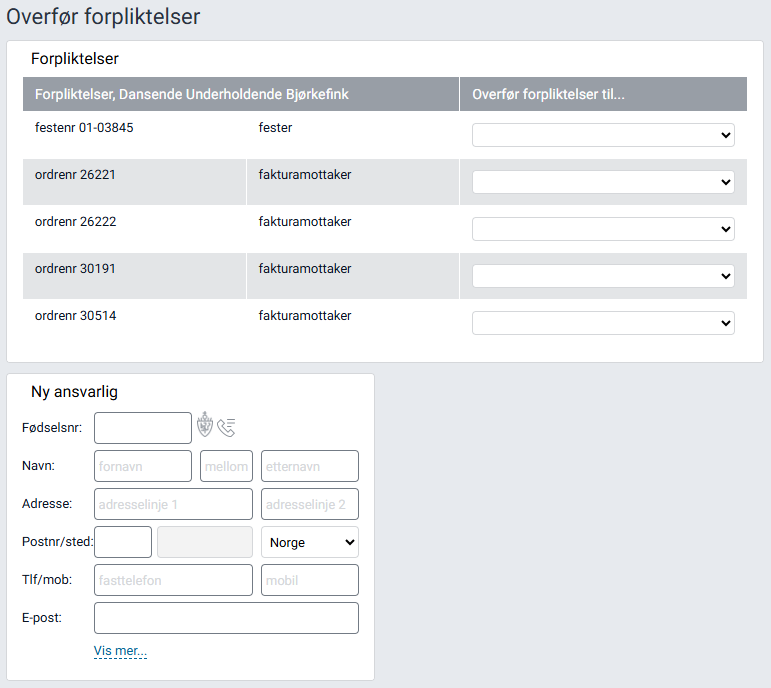The width and height of the screenshot is (771, 688).
Task: Click the national registry crest lookup icon
Action: (x=205, y=426)
